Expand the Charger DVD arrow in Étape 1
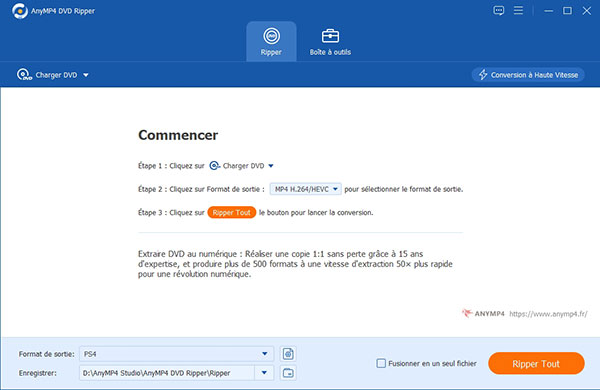The image size is (600, 390). 271,166
